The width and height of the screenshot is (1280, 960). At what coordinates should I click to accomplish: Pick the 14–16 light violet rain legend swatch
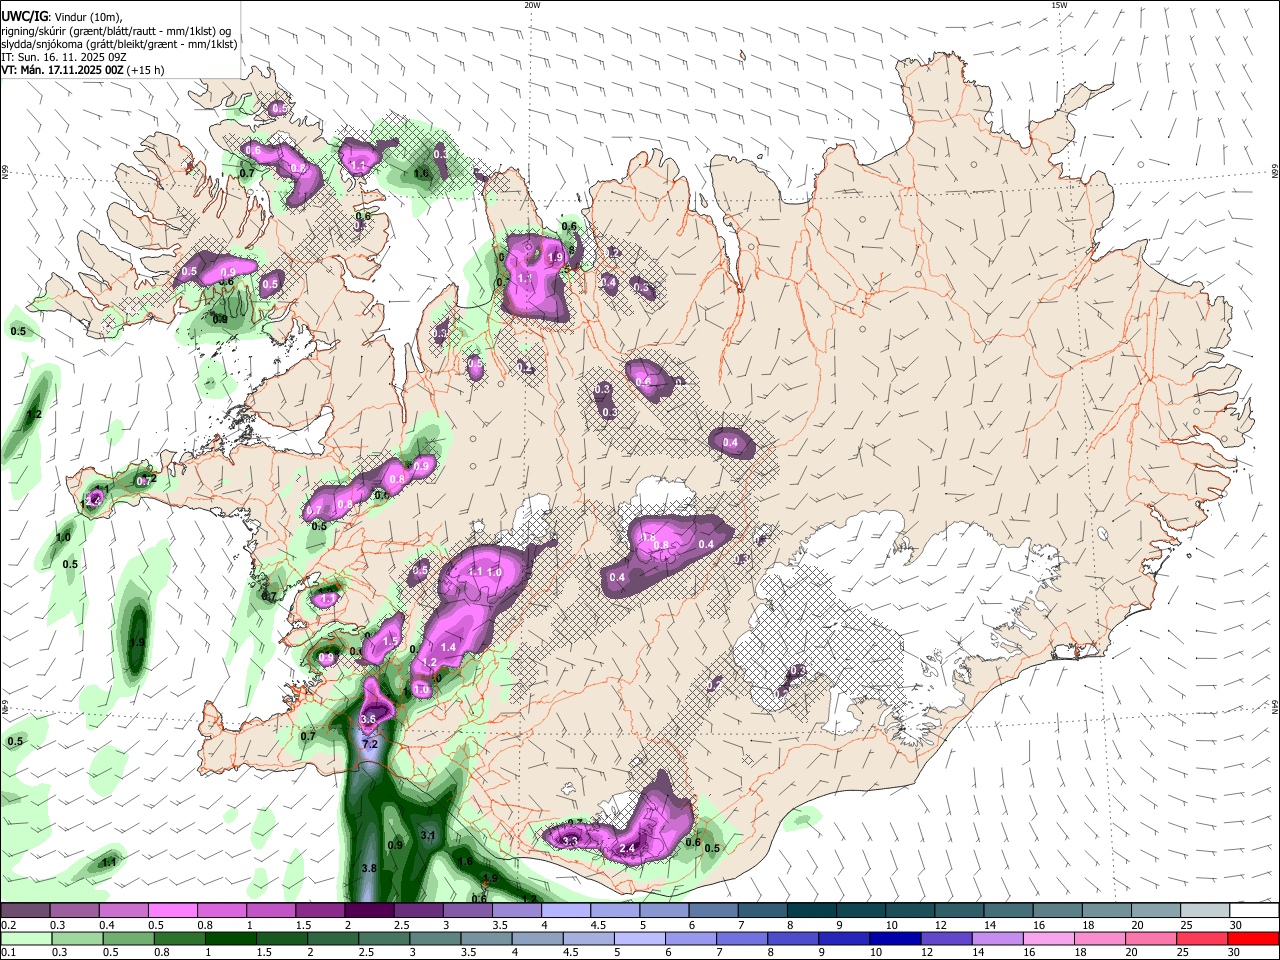pyautogui.click(x=997, y=938)
